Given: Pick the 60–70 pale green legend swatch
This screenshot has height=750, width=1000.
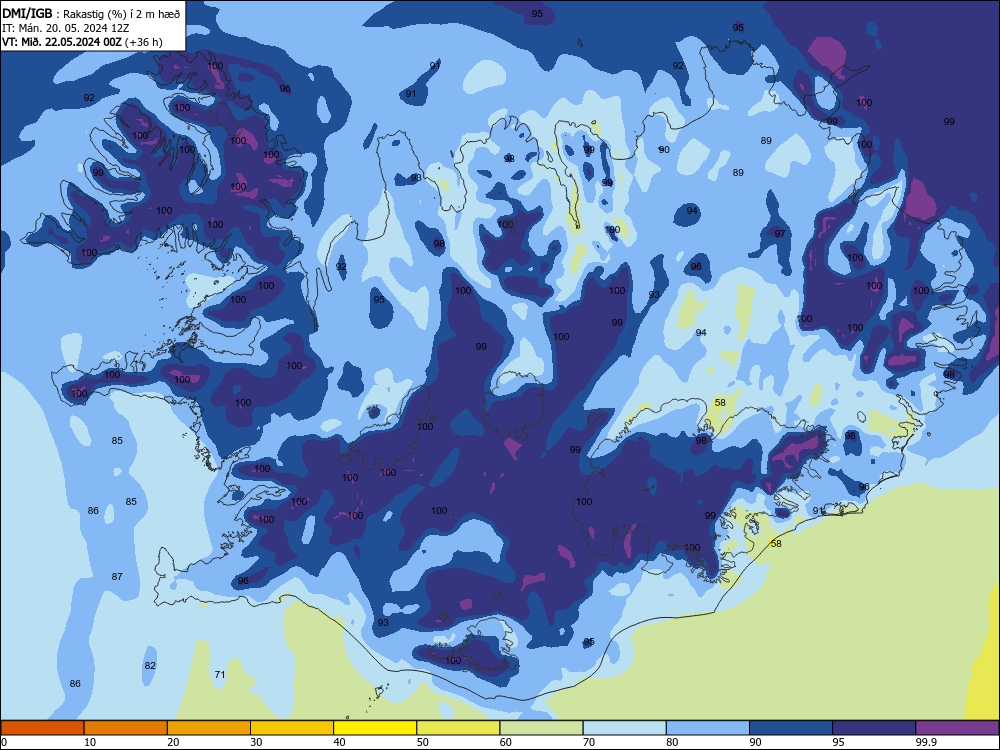Looking at the screenshot, I should (x=541, y=728).
